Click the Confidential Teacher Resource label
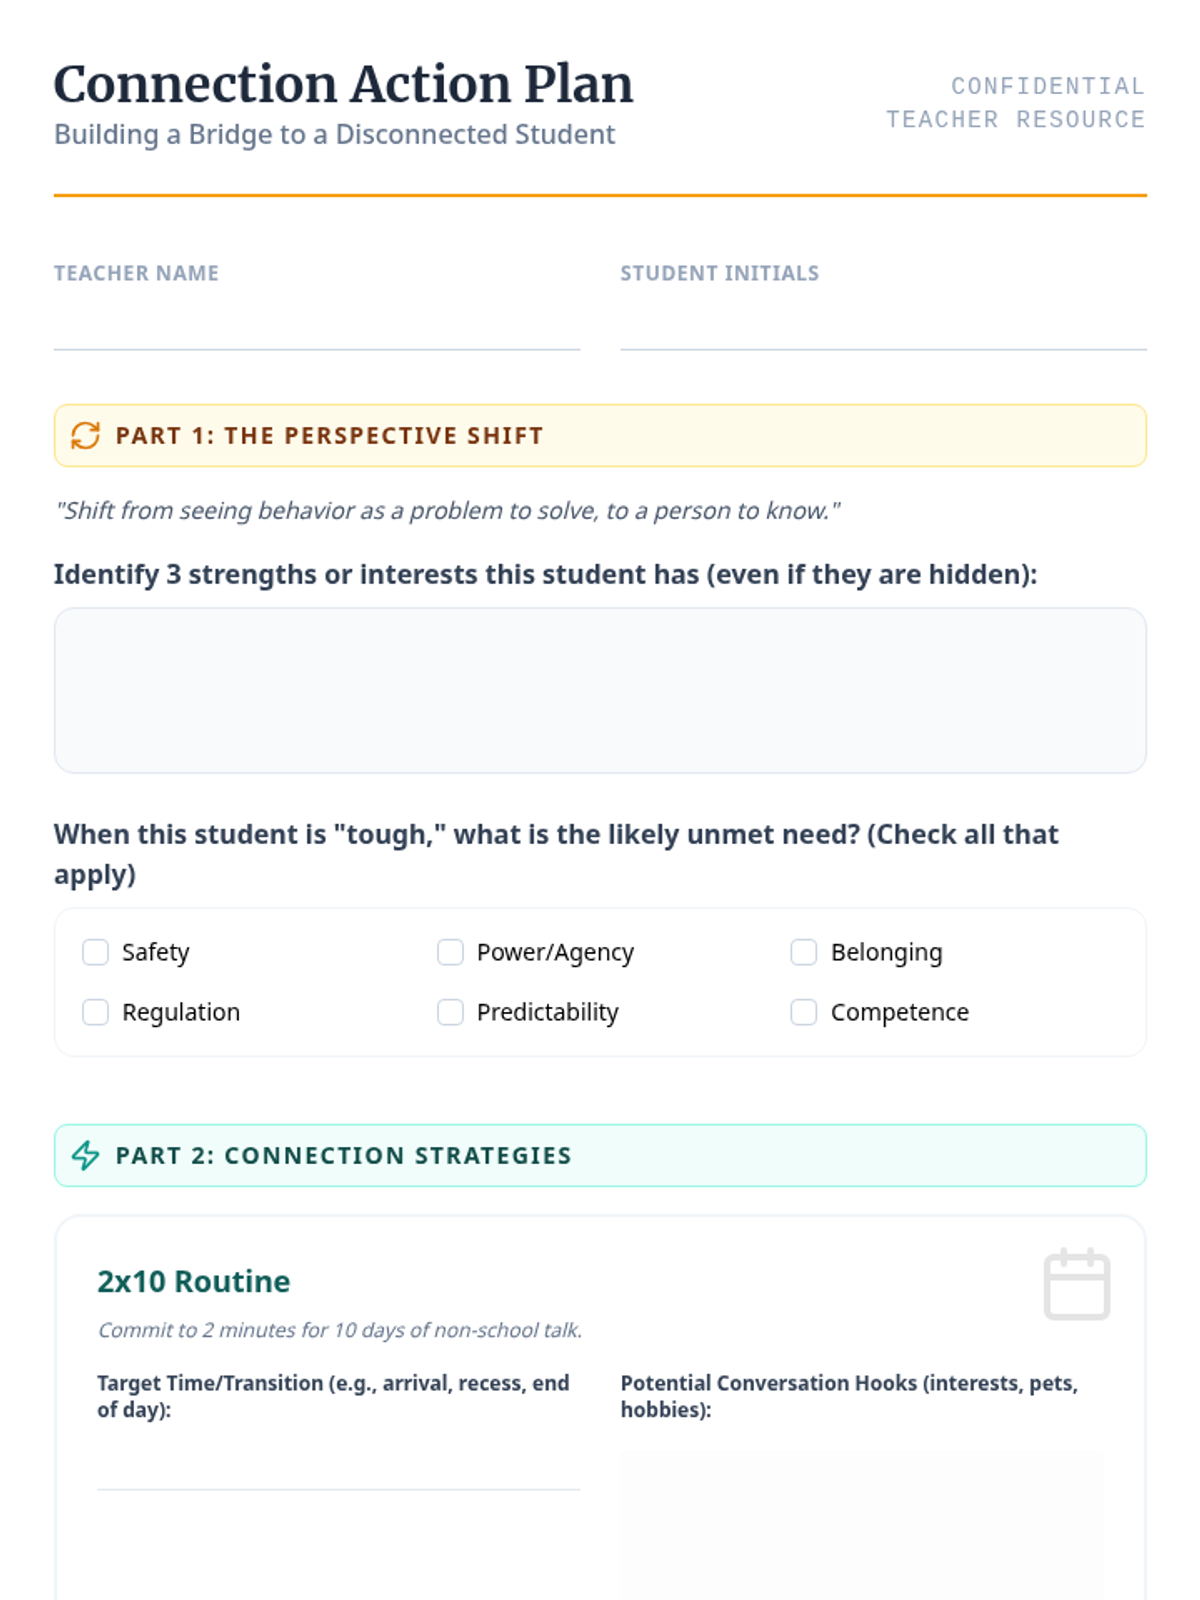Screen dimensions: 1200x1600 1015,103
